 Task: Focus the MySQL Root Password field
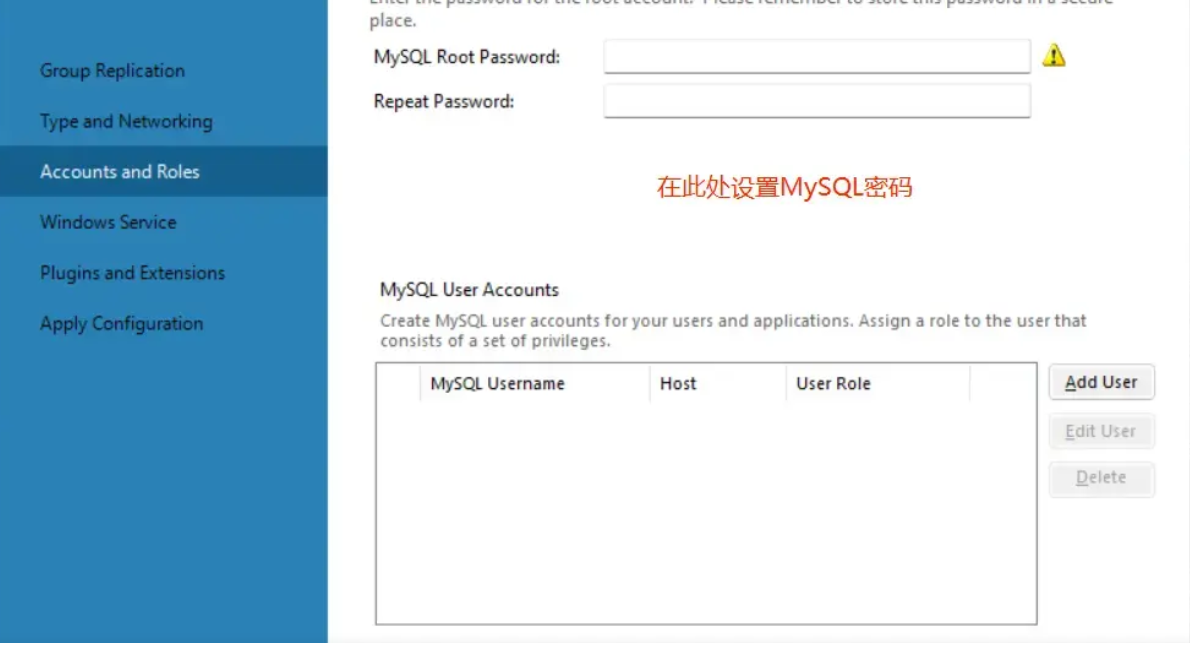coord(817,56)
